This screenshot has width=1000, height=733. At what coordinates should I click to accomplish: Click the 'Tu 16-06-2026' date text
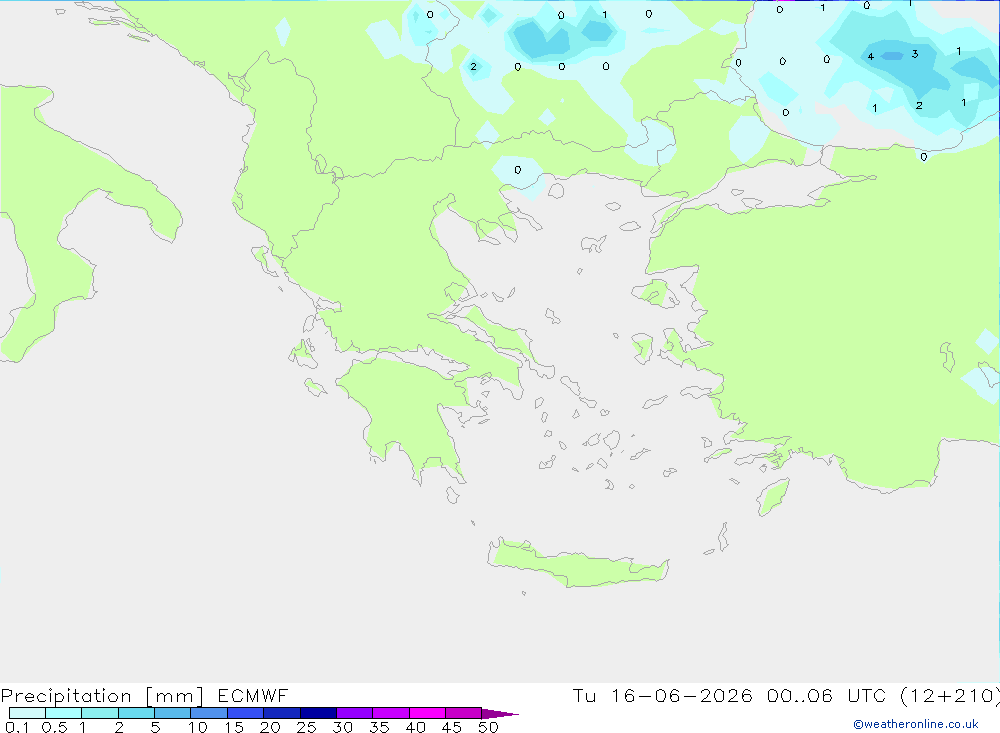[662, 695]
